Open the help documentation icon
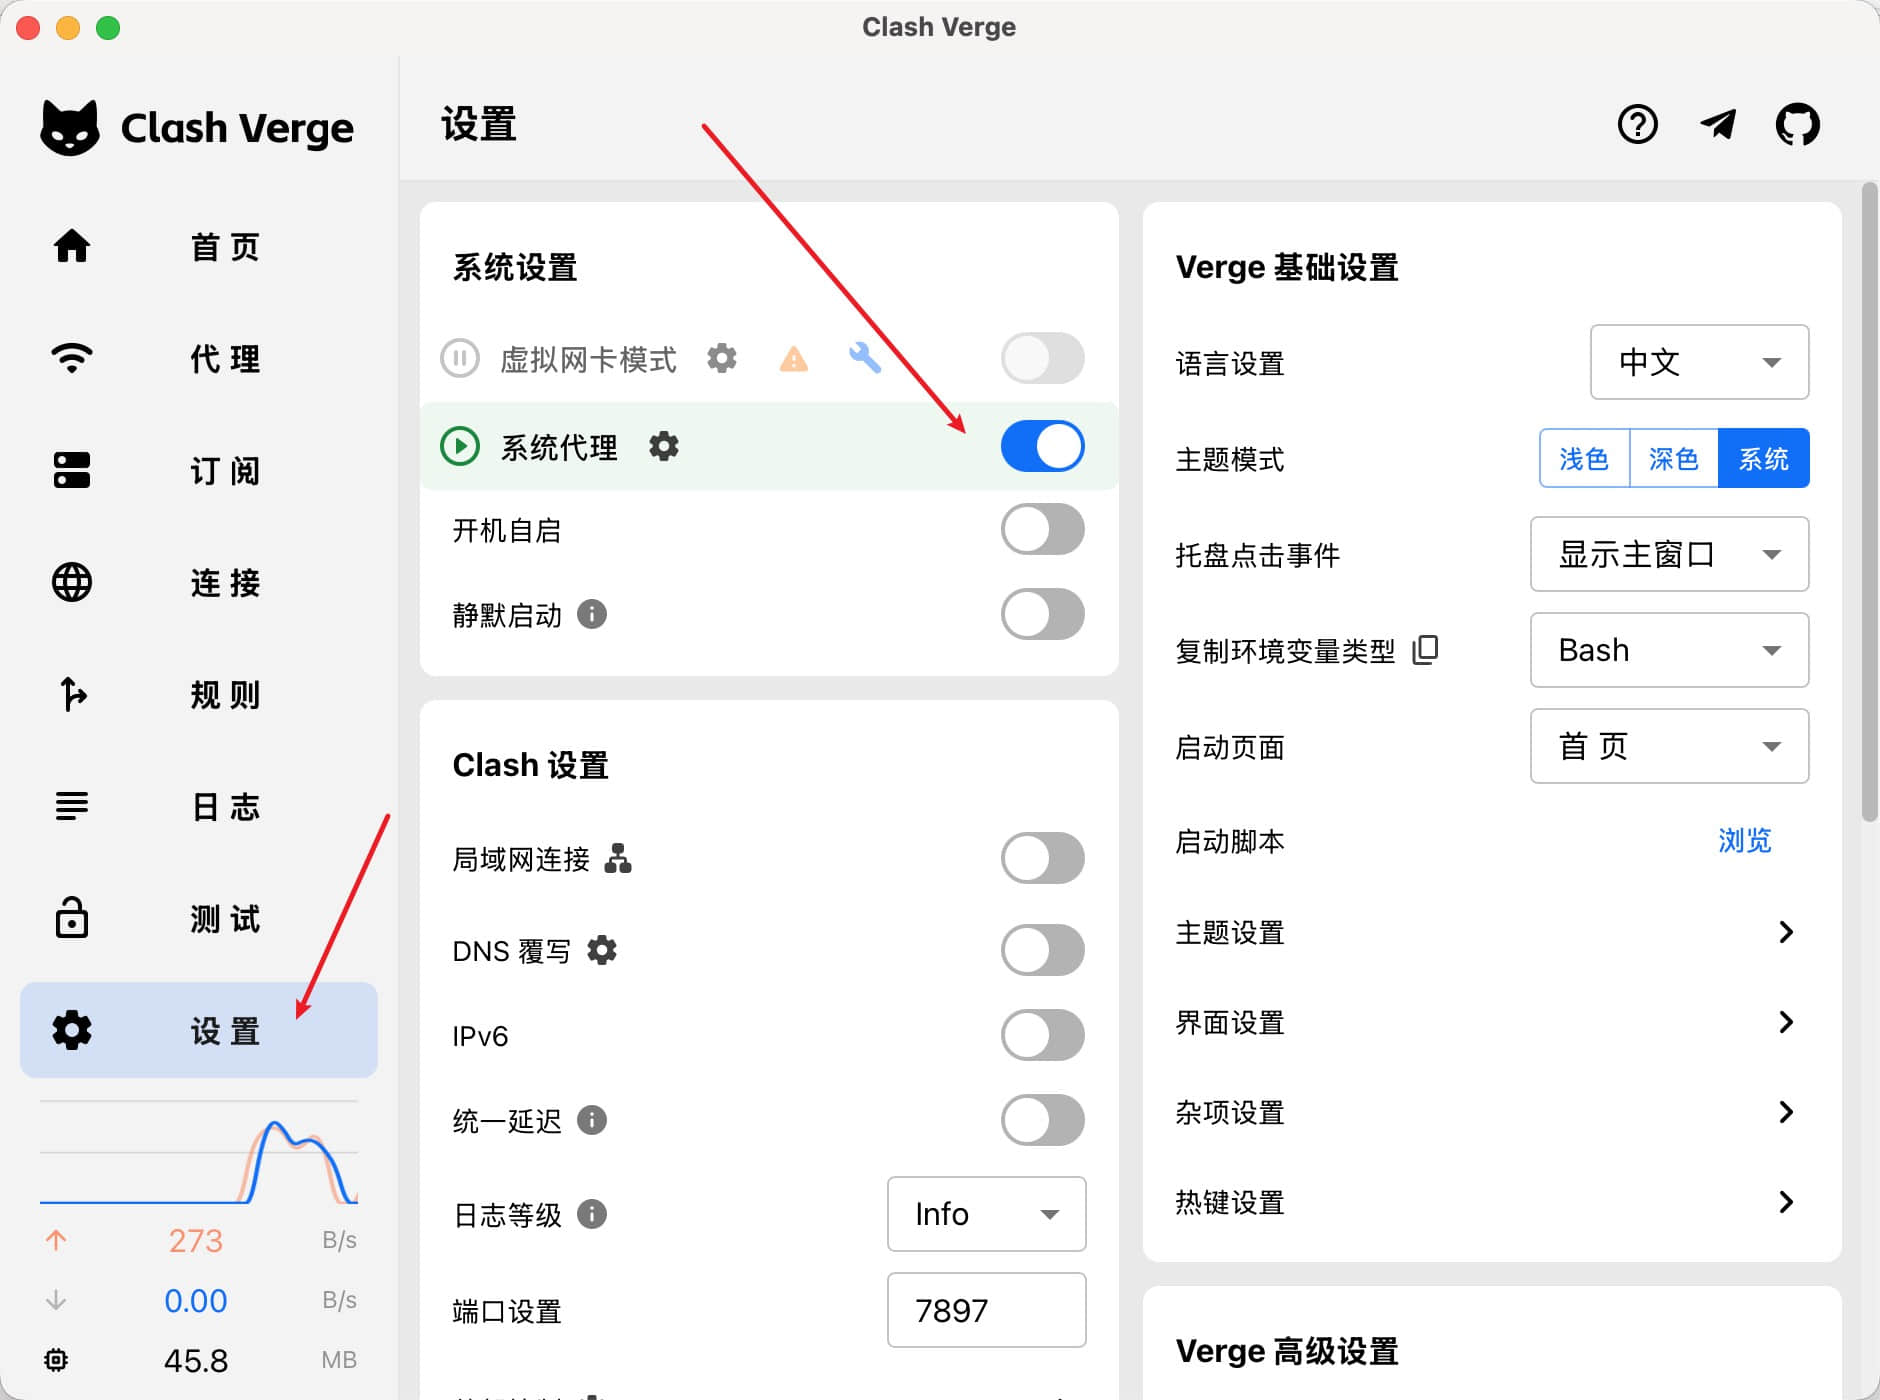The width and height of the screenshot is (1880, 1400). tap(1637, 125)
